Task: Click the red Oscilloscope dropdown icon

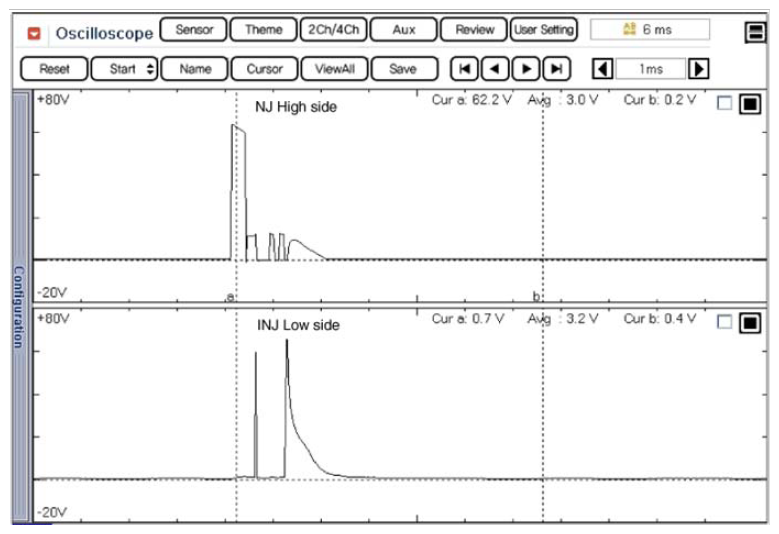Action: click(x=34, y=33)
